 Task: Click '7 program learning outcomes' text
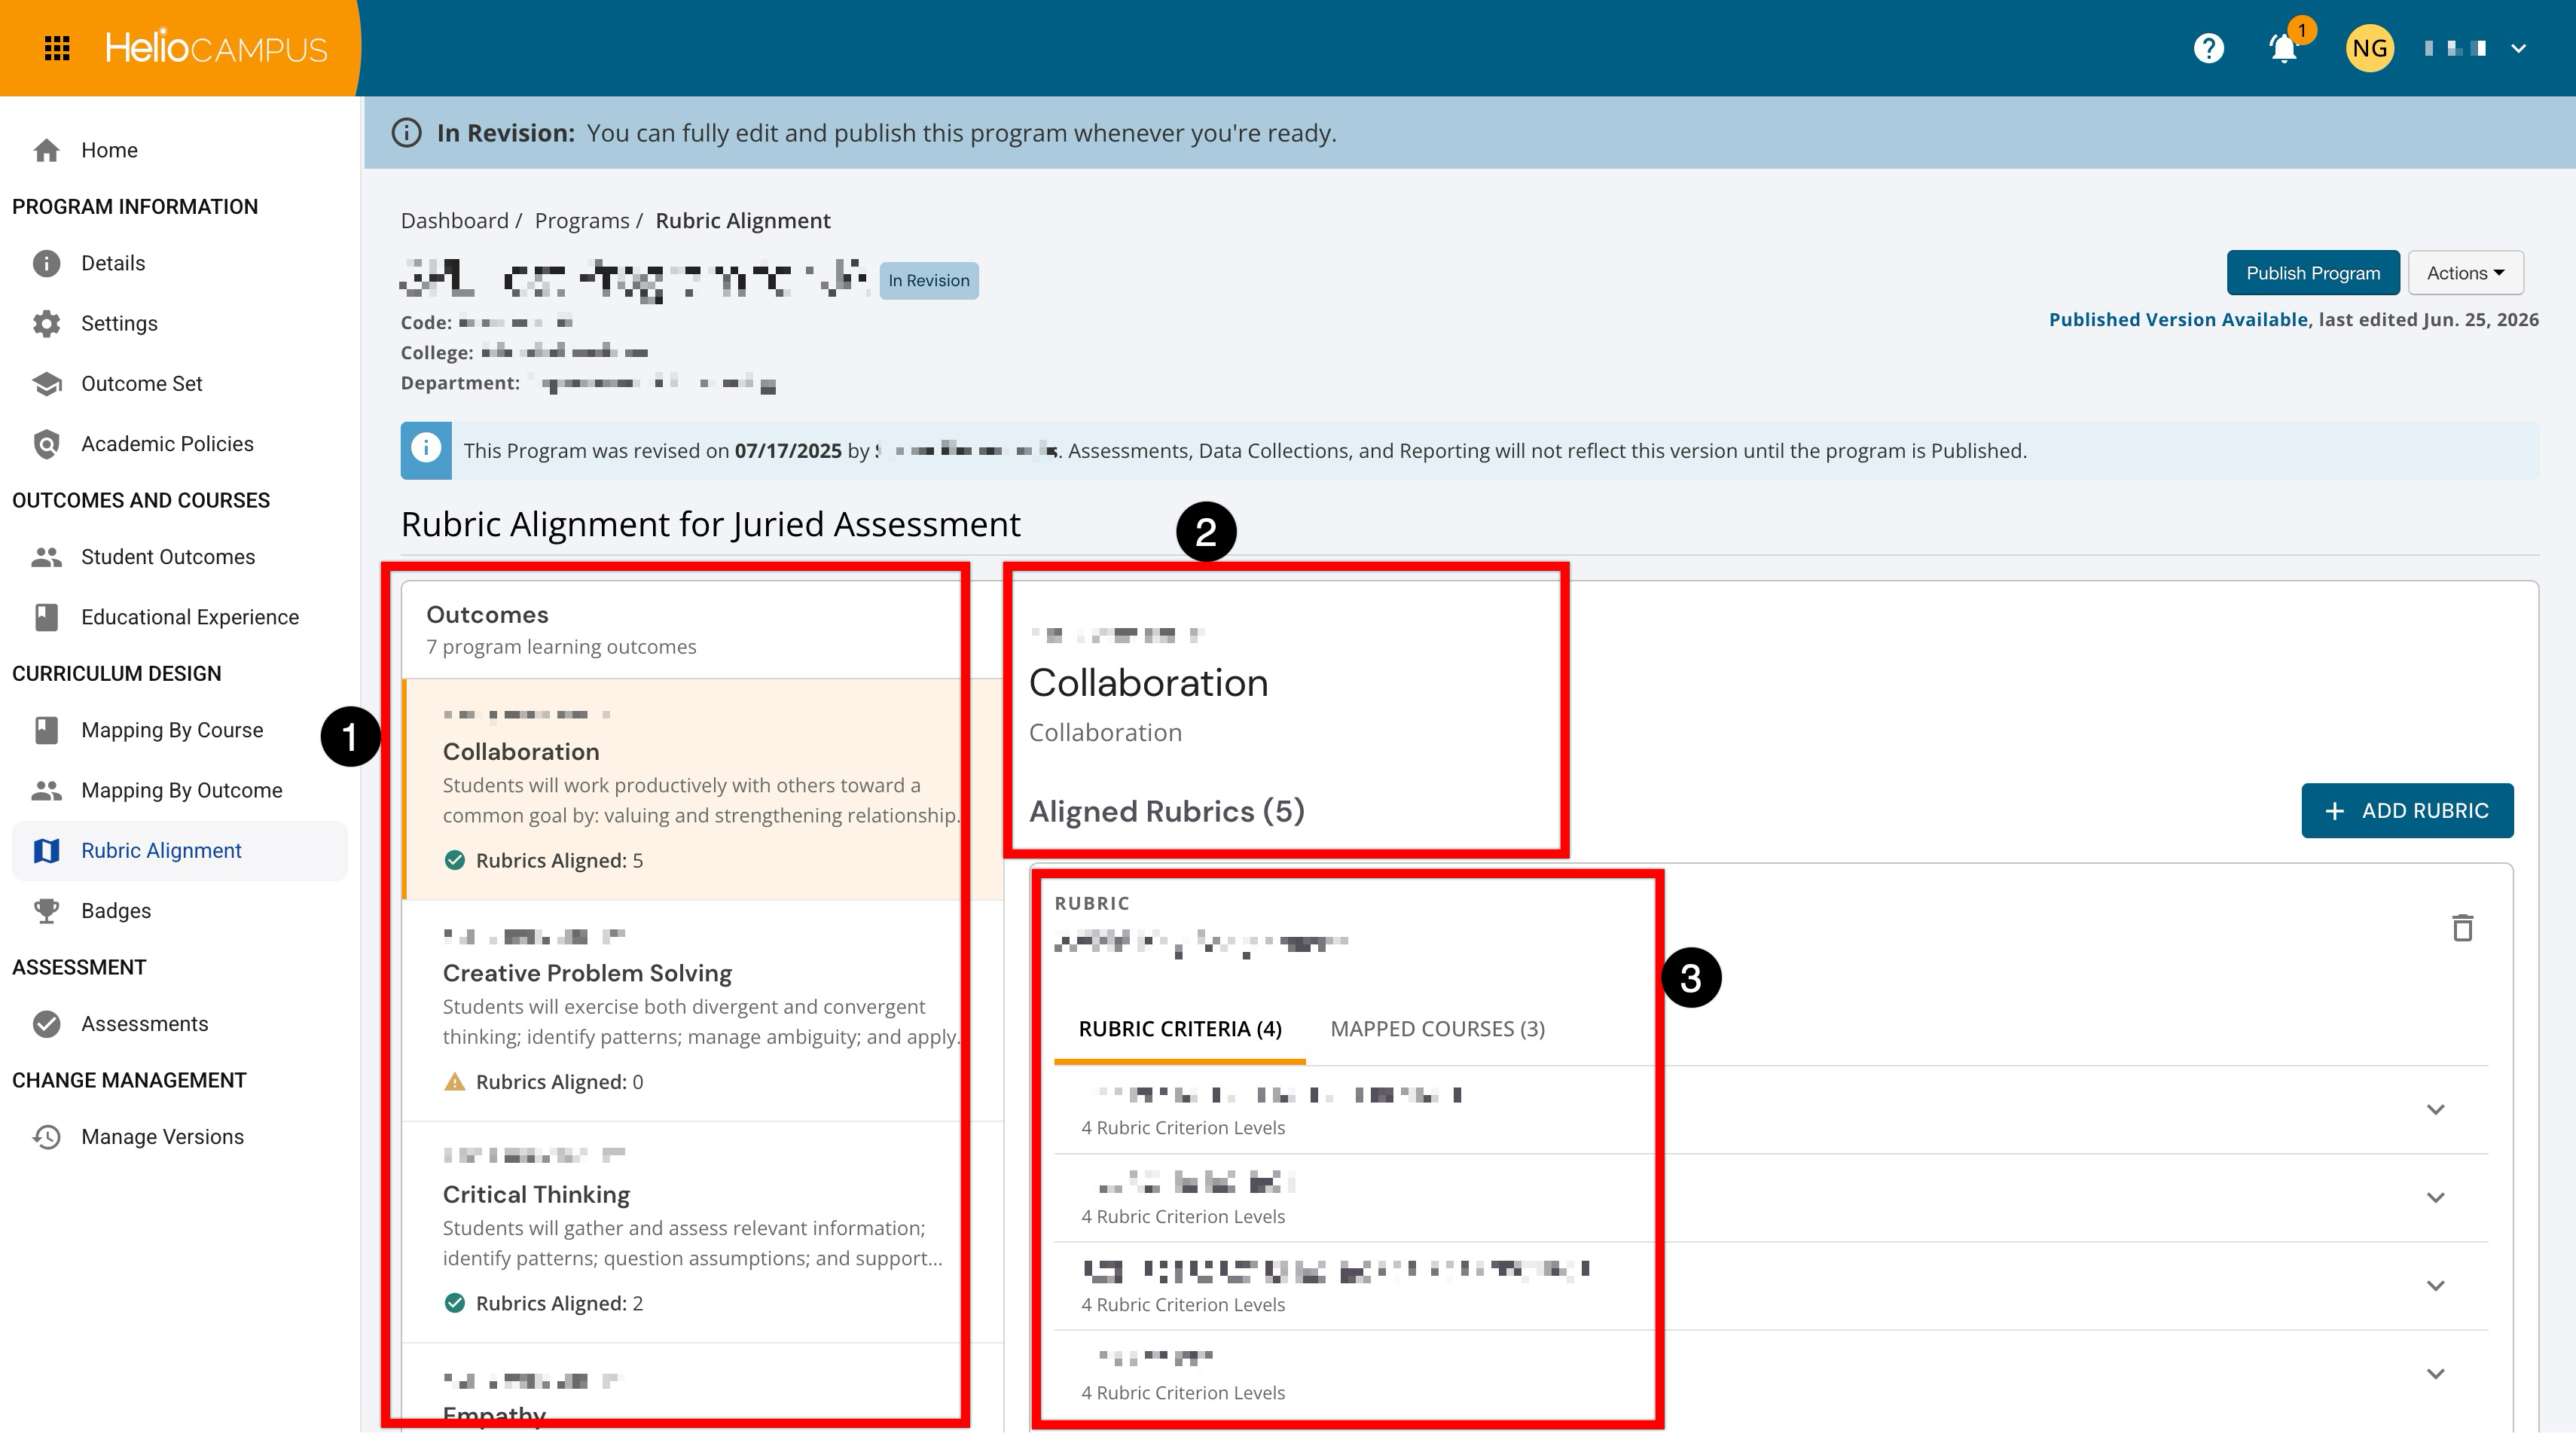[561, 647]
